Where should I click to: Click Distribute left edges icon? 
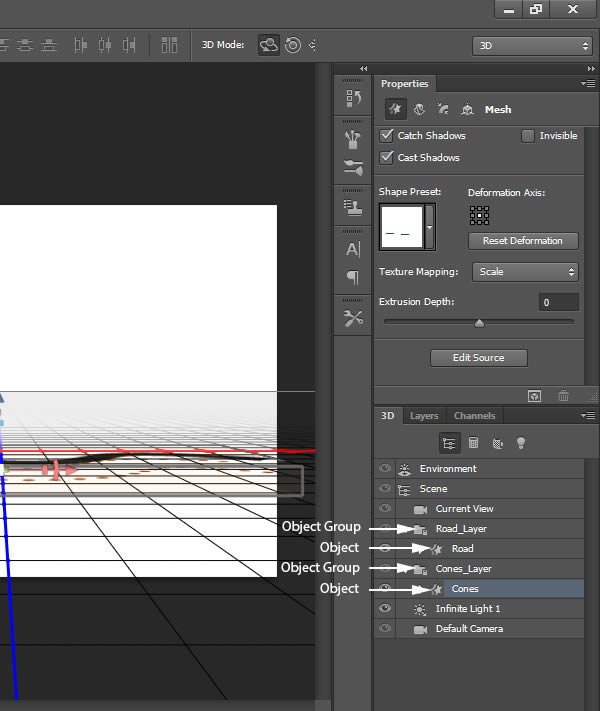point(80,45)
